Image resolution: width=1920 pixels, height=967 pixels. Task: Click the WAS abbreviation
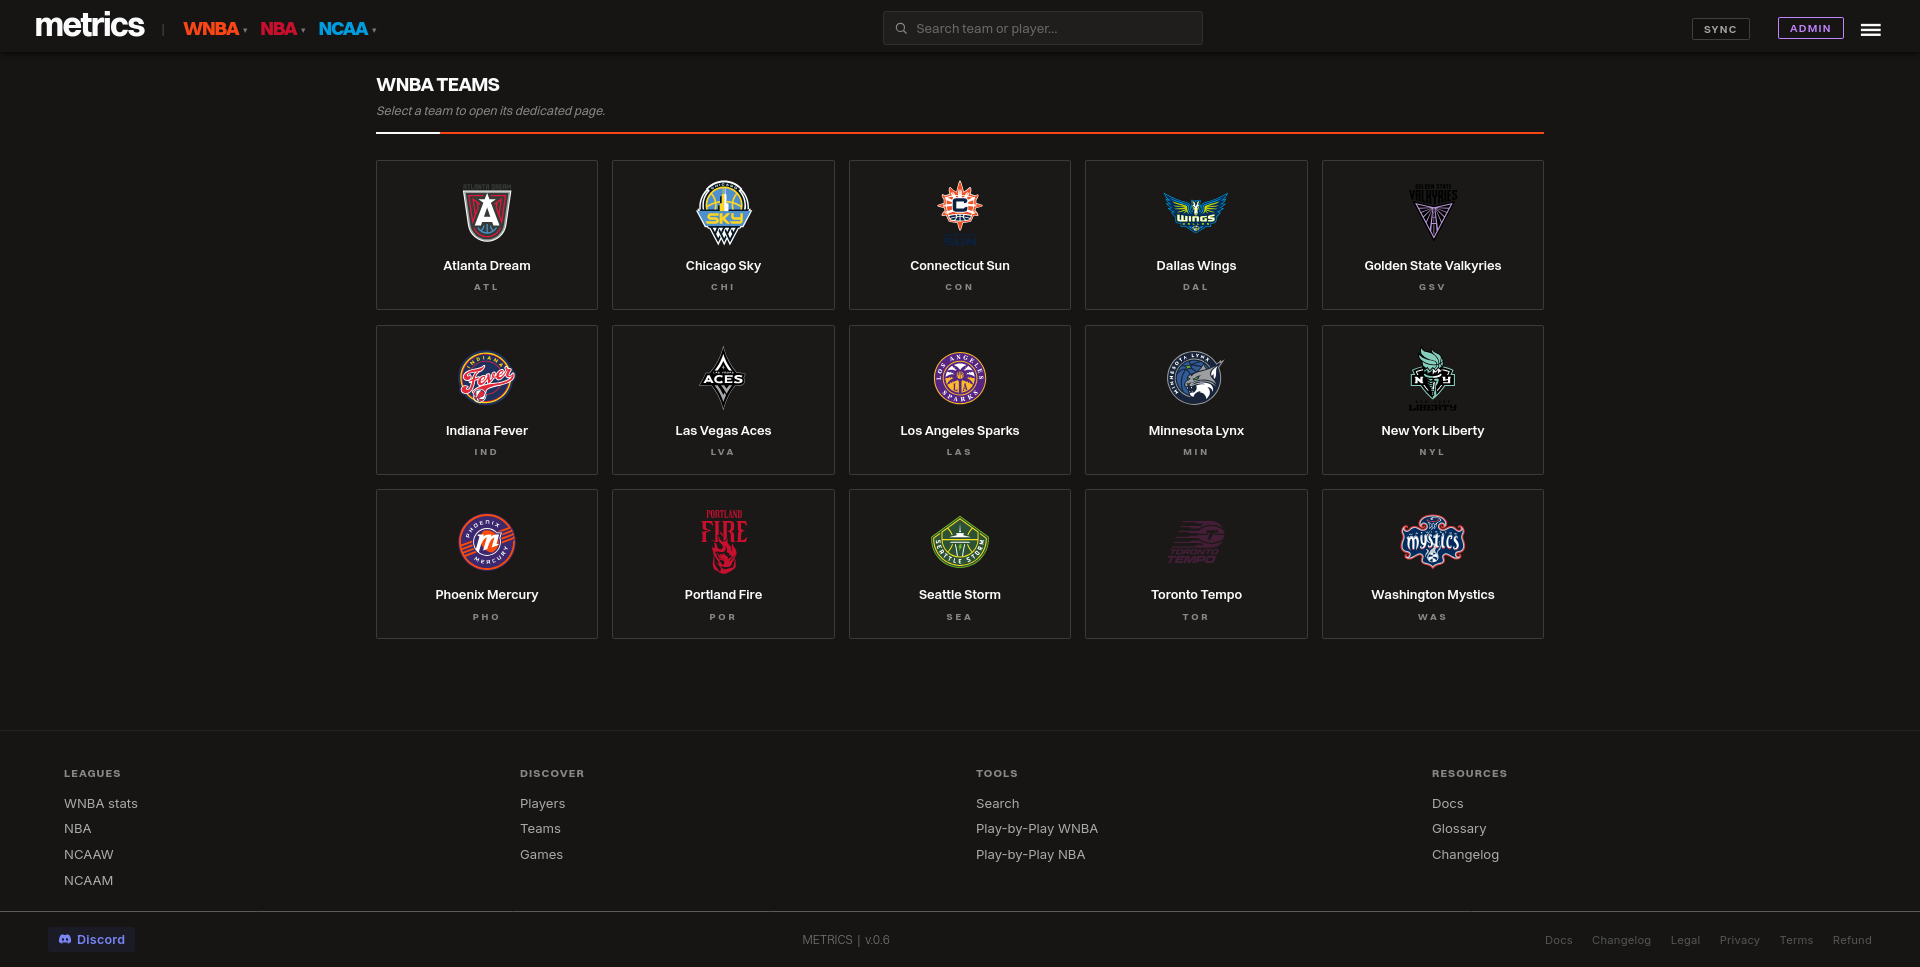coord(1432,617)
